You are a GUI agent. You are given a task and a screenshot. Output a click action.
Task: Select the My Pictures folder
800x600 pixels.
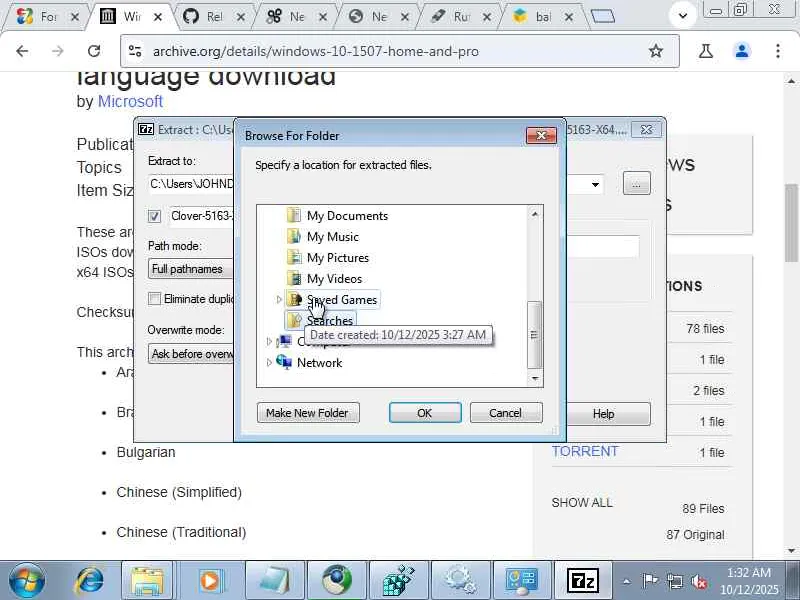coord(338,258)
